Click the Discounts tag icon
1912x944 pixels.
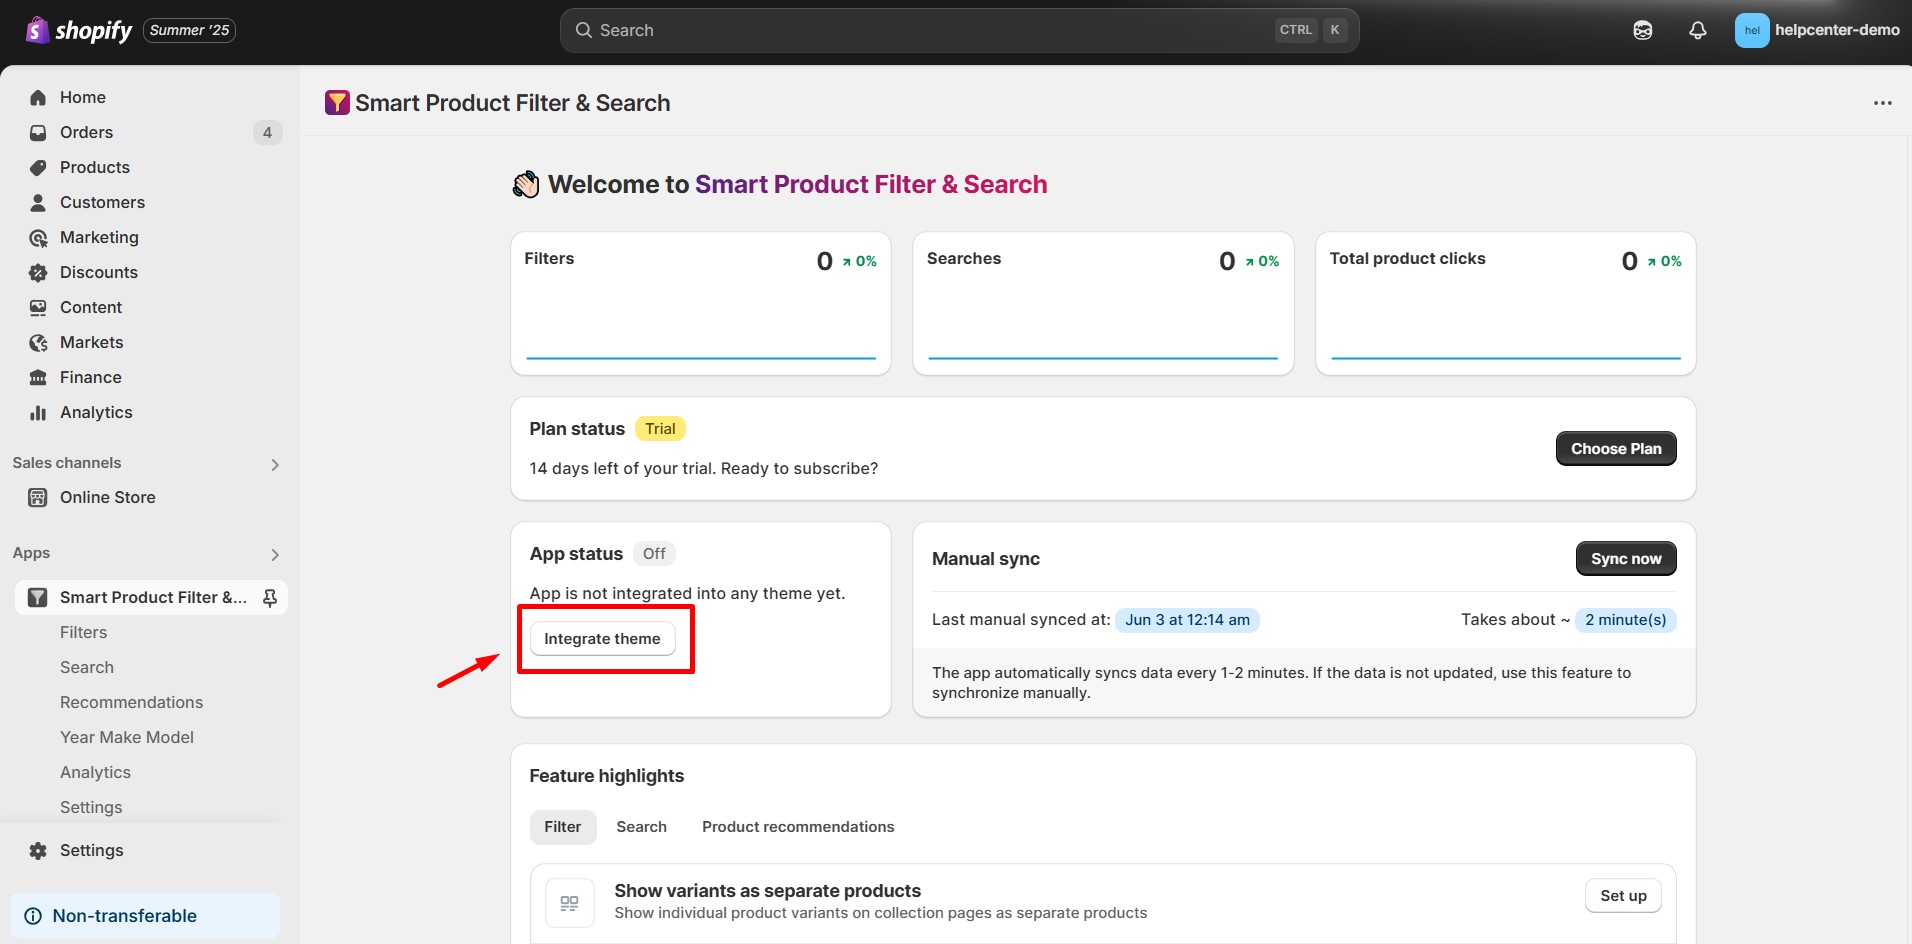[x=37, y=272]
